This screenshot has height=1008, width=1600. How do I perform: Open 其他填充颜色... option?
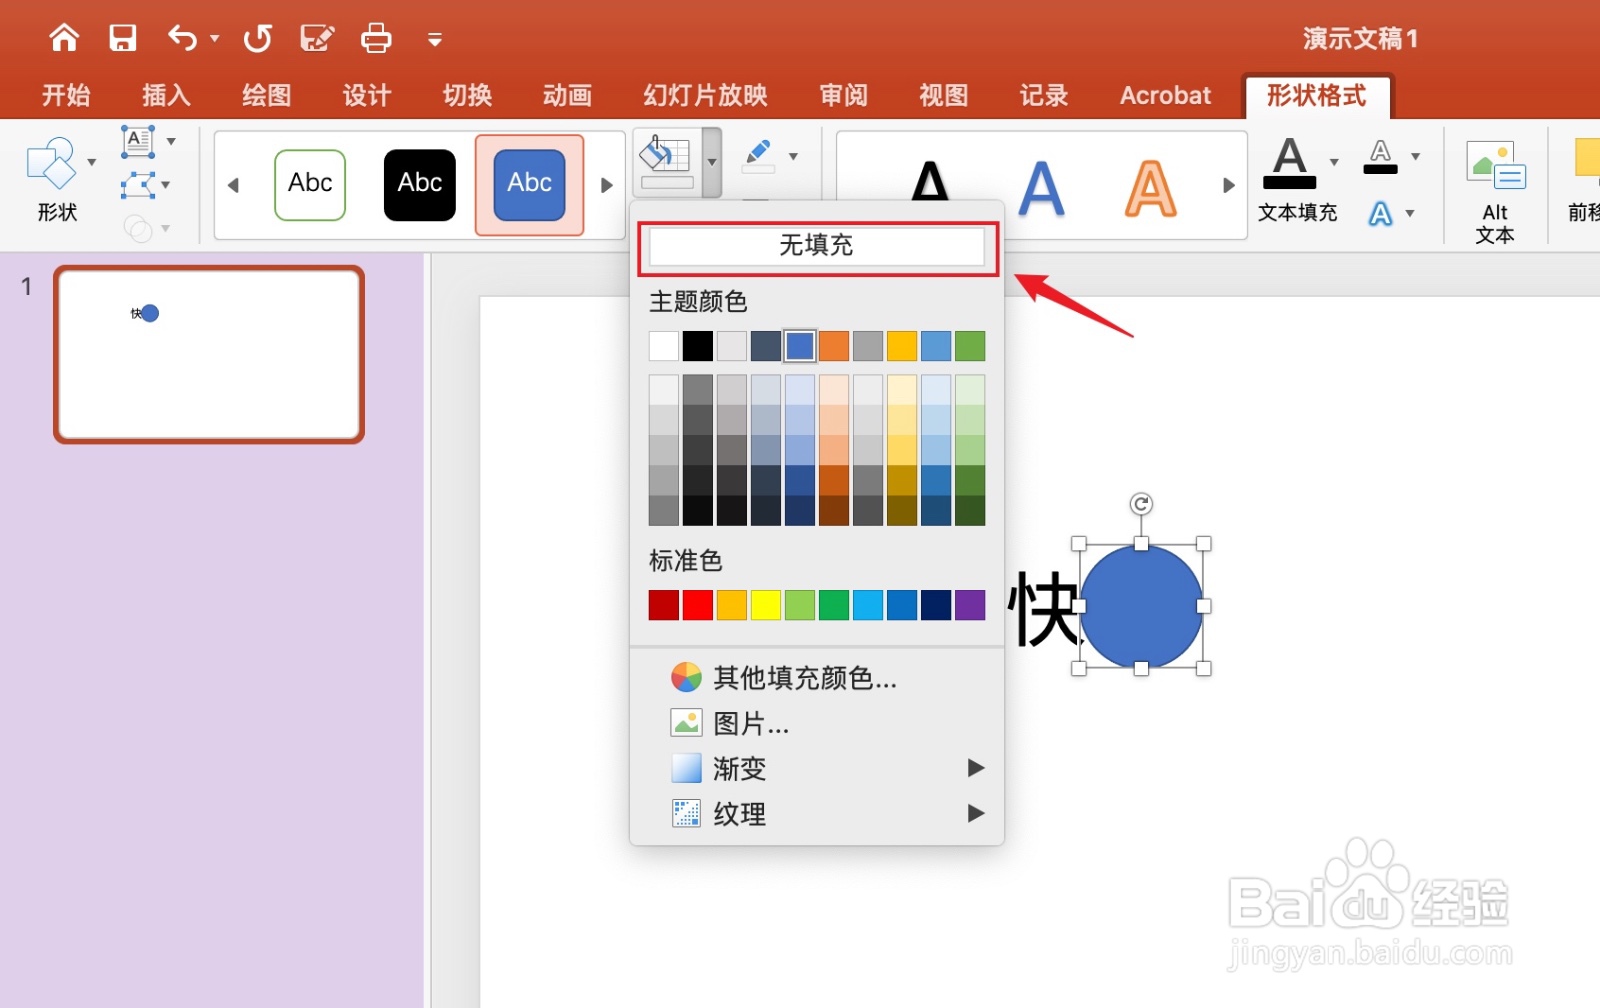point(817,678)
